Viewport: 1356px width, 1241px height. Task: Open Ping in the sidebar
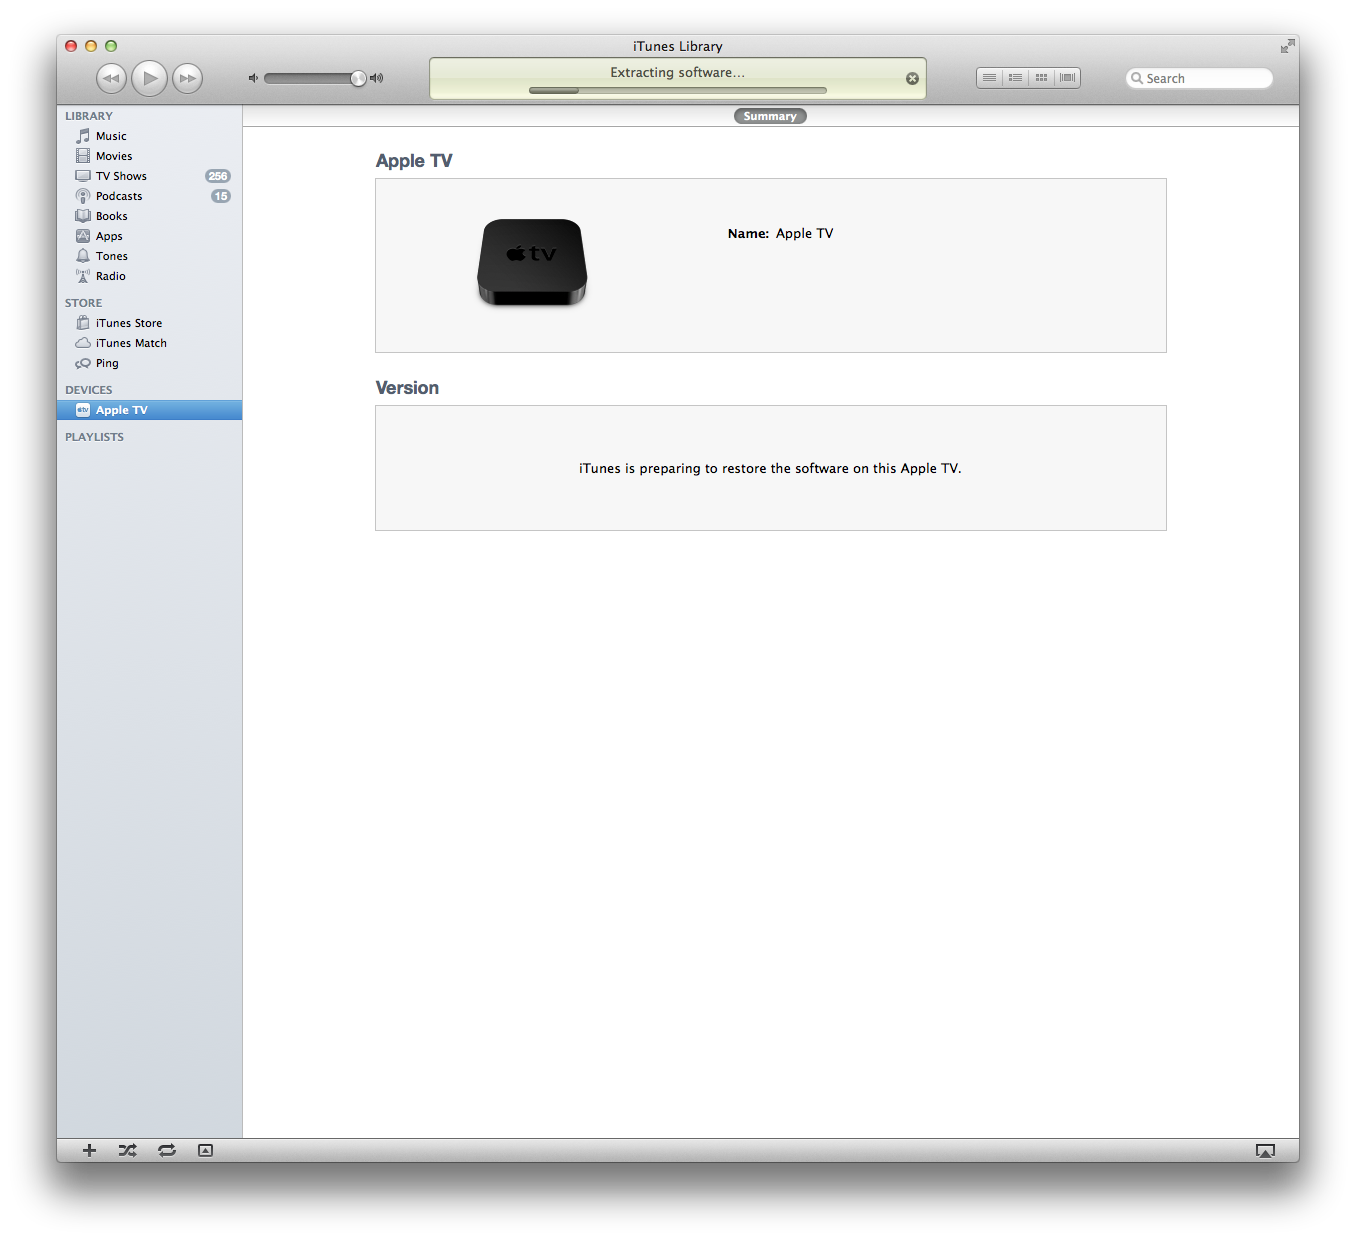pos(149,363)
